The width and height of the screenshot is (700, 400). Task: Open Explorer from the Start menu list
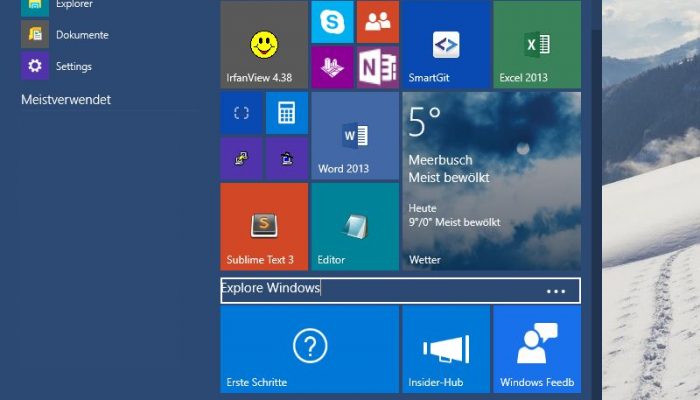[74, 4]
